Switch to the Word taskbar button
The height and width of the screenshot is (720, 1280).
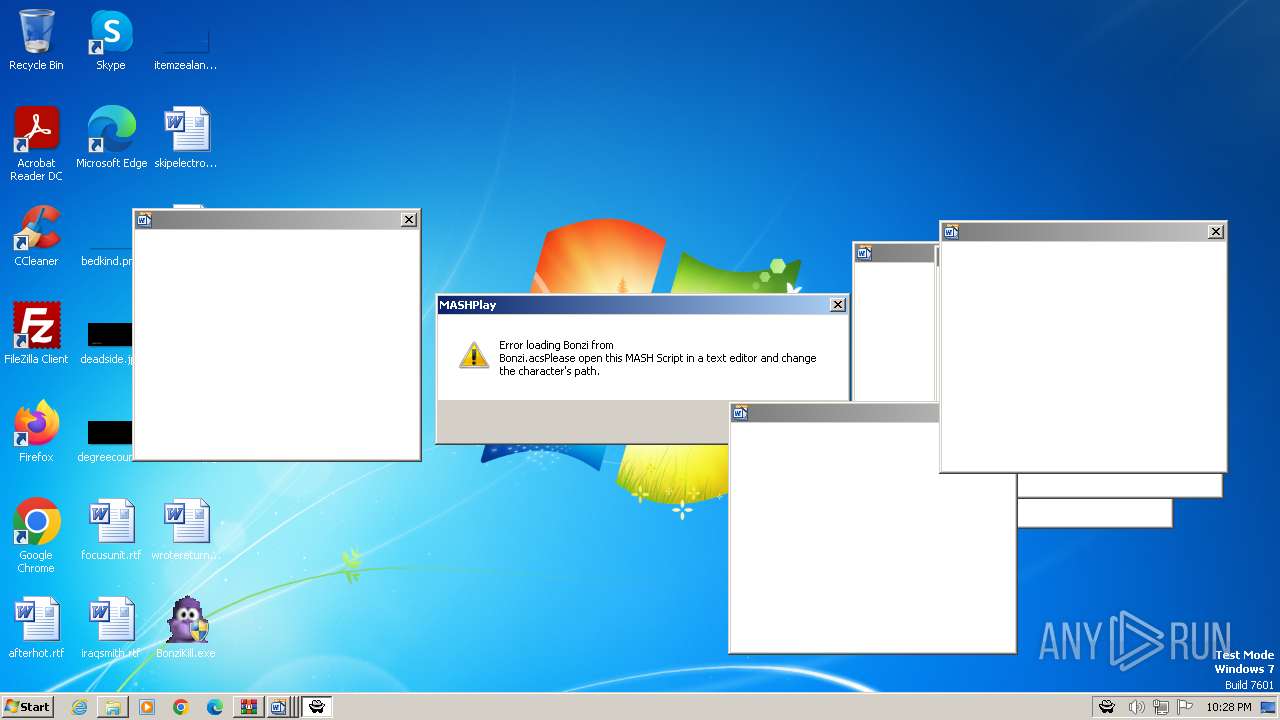pos(279,707)
